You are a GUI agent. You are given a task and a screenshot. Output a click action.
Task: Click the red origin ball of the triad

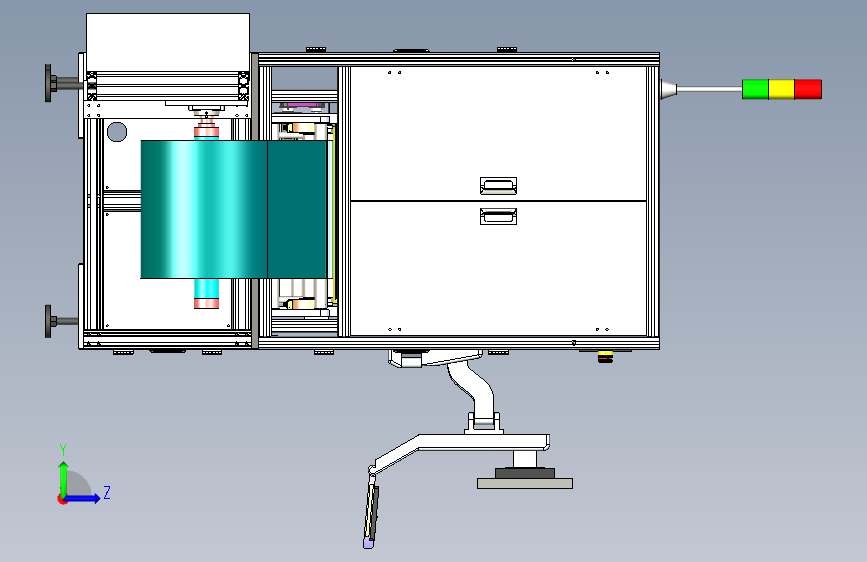[62, 499]
